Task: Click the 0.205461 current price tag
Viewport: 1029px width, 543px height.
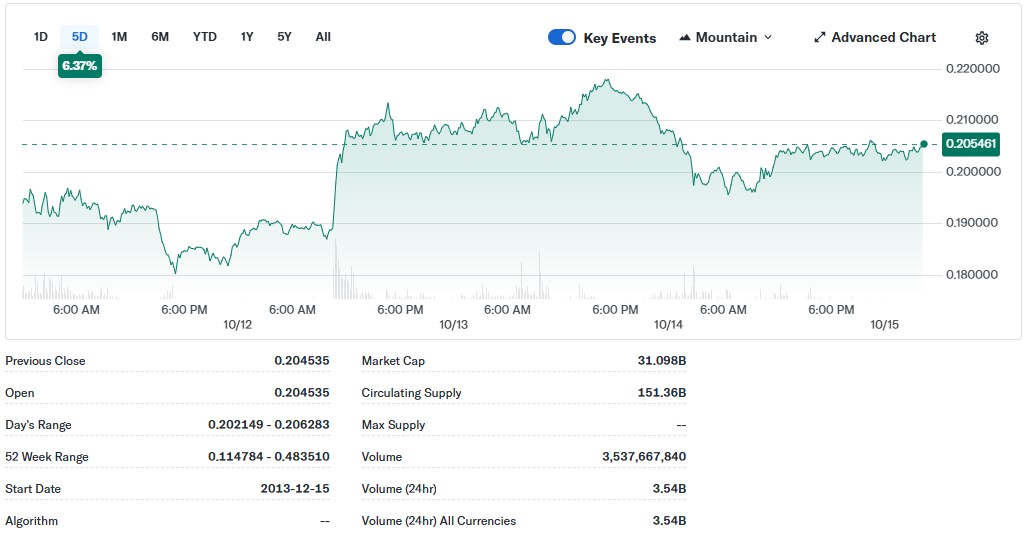Action: pyautogui.click(x=970, y=144)
